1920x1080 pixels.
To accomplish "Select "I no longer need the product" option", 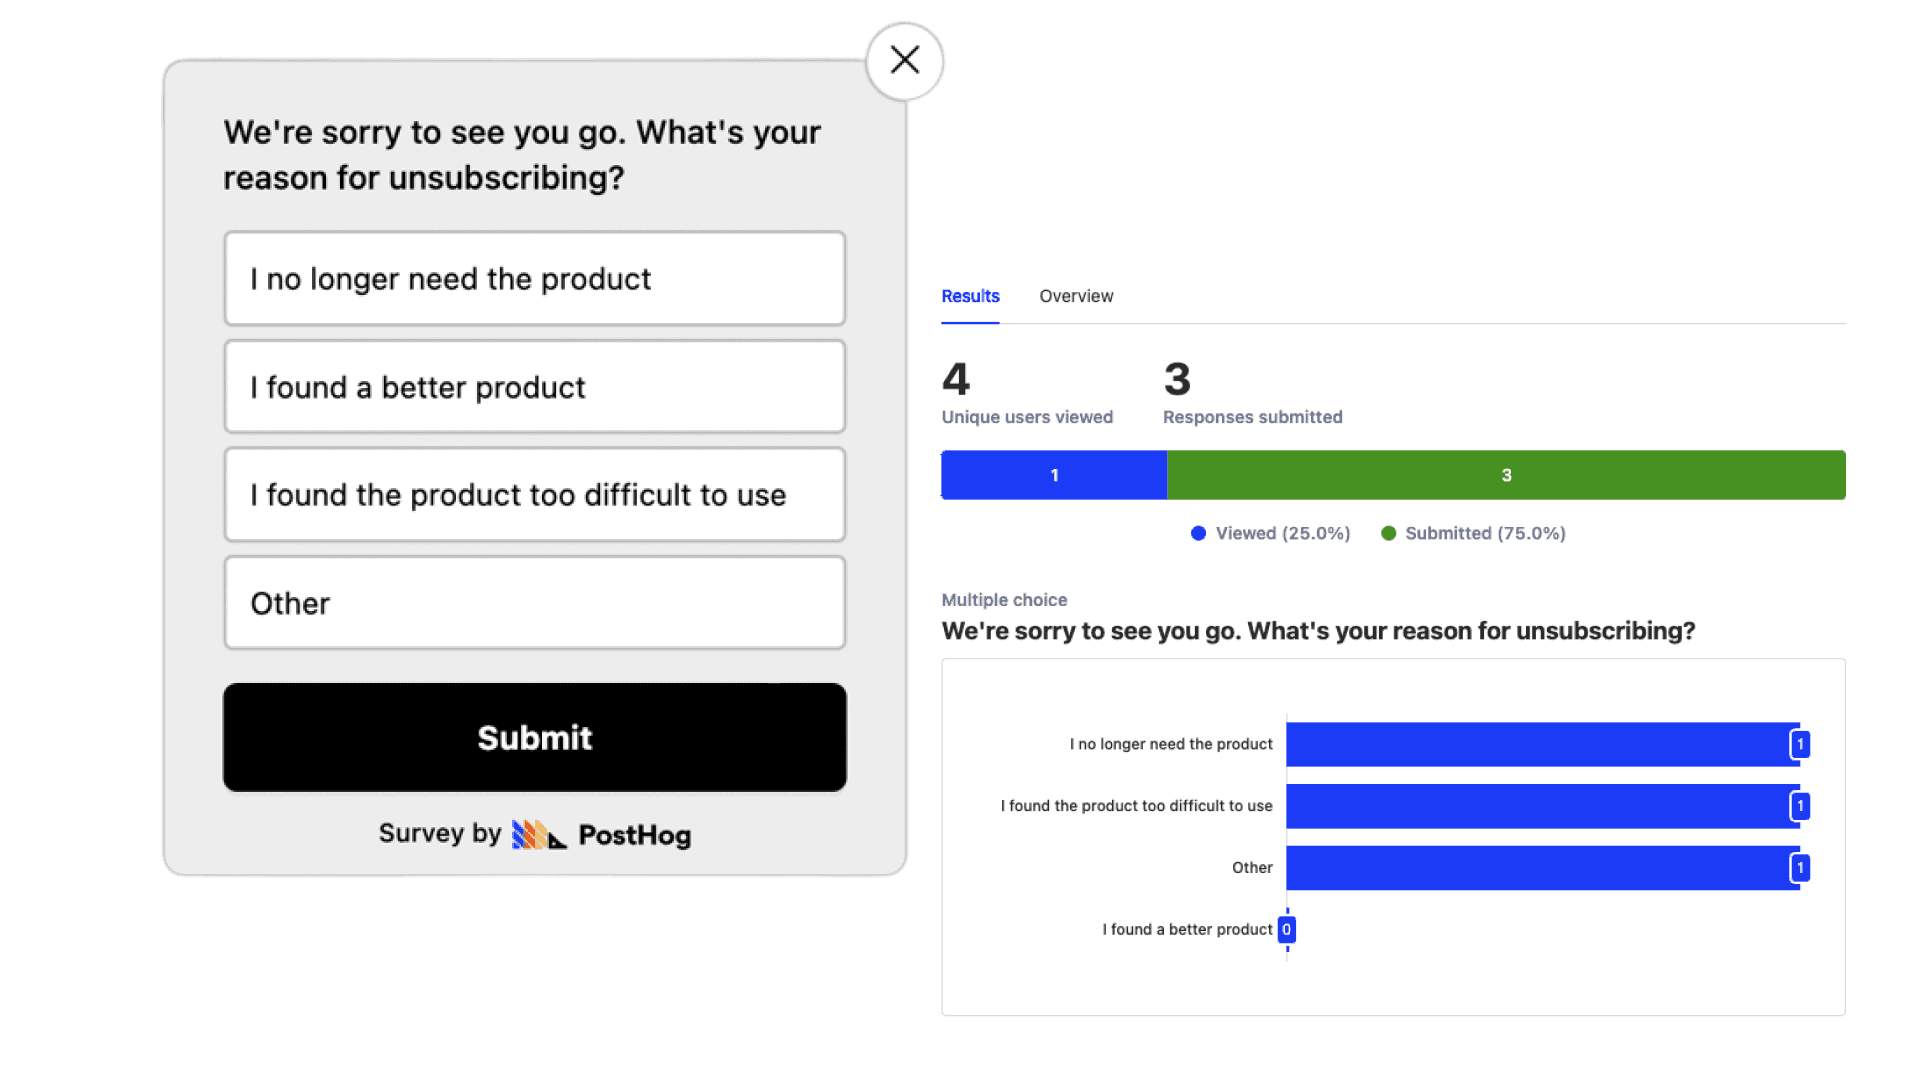I will [534, 279].
